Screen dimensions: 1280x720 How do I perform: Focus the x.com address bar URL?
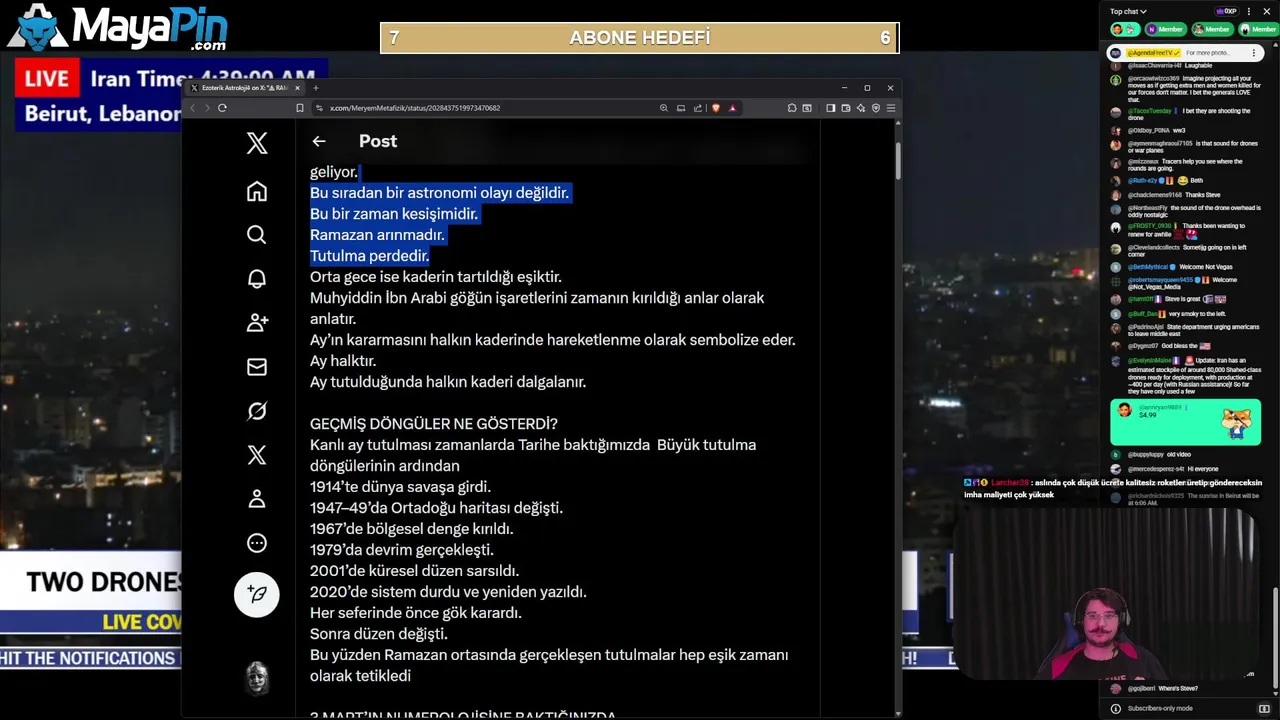tap(415, 108)
